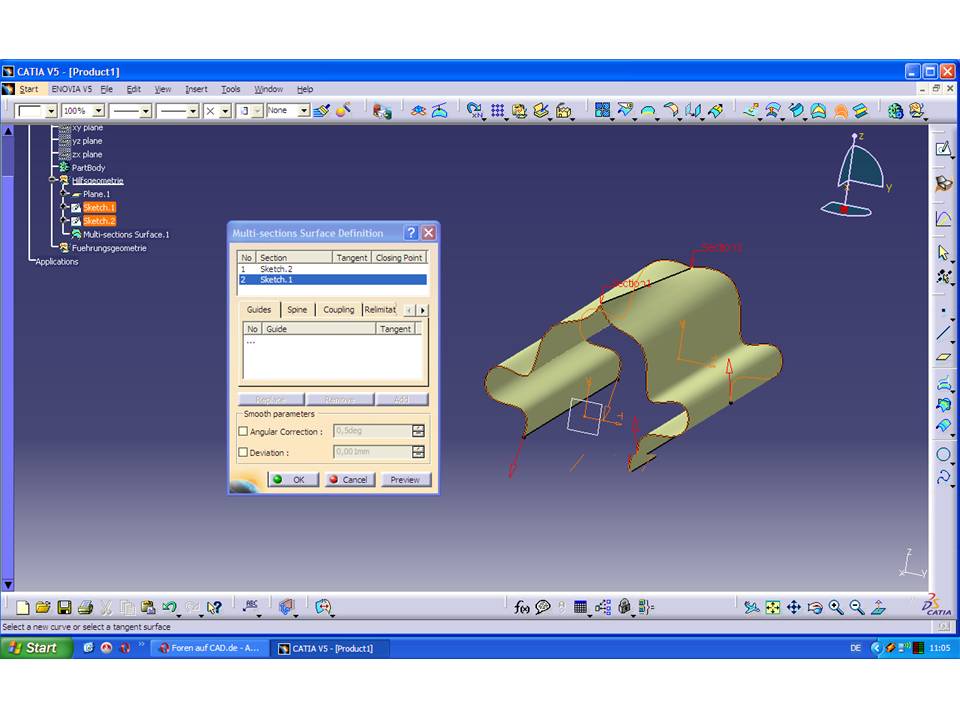Select Sketch.2 row in section list
The height and width of the screenshot is (720, 960).
point(332,269)
